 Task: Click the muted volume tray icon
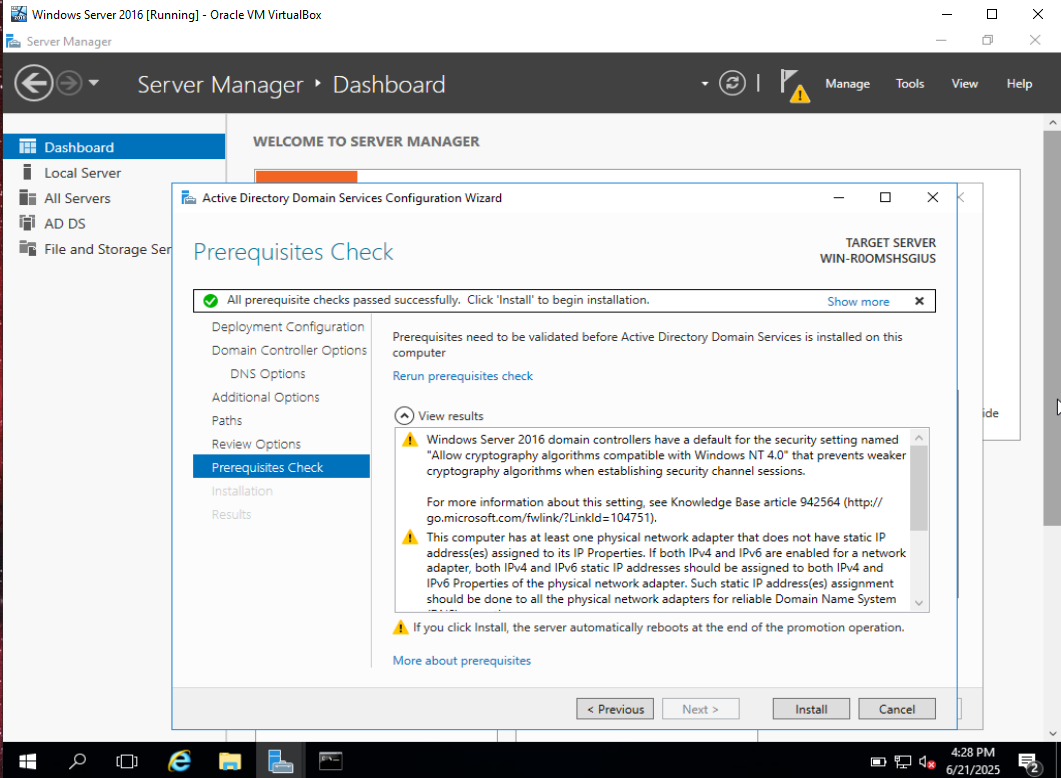tap(927, 762)
